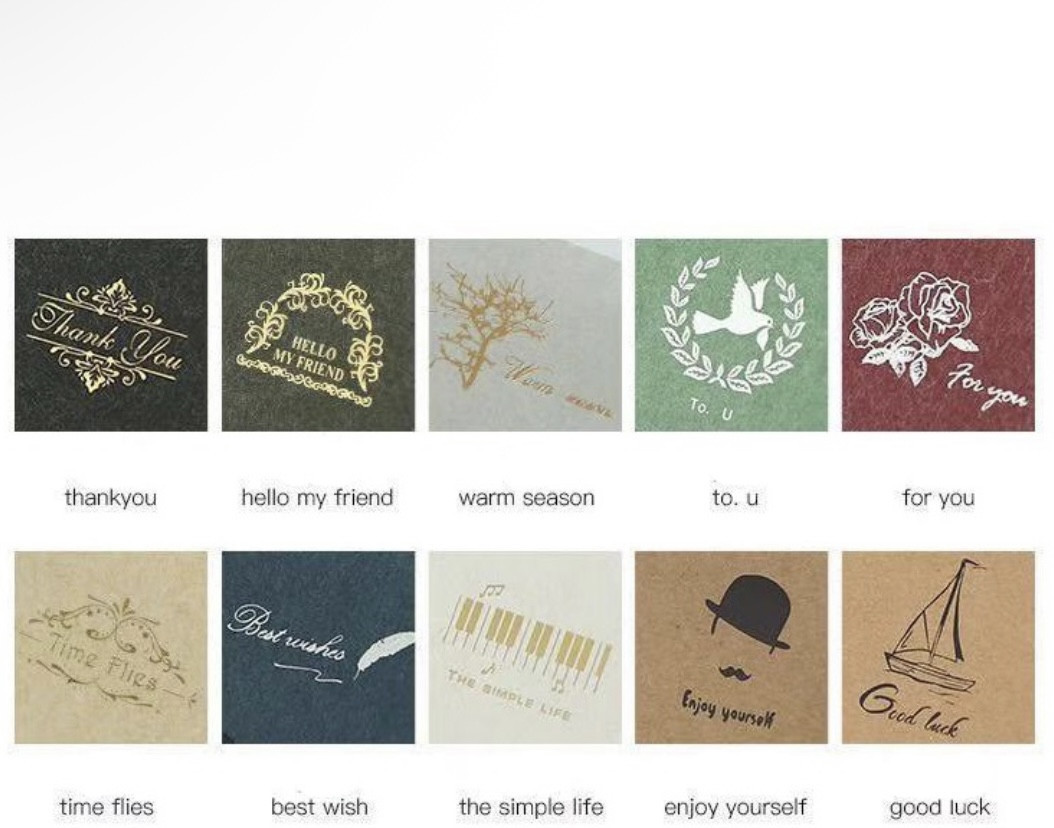The height and width of the screenshot is (828, 1054).
Task: Select the Time Flies kraft card
Action: click(111, 648)
